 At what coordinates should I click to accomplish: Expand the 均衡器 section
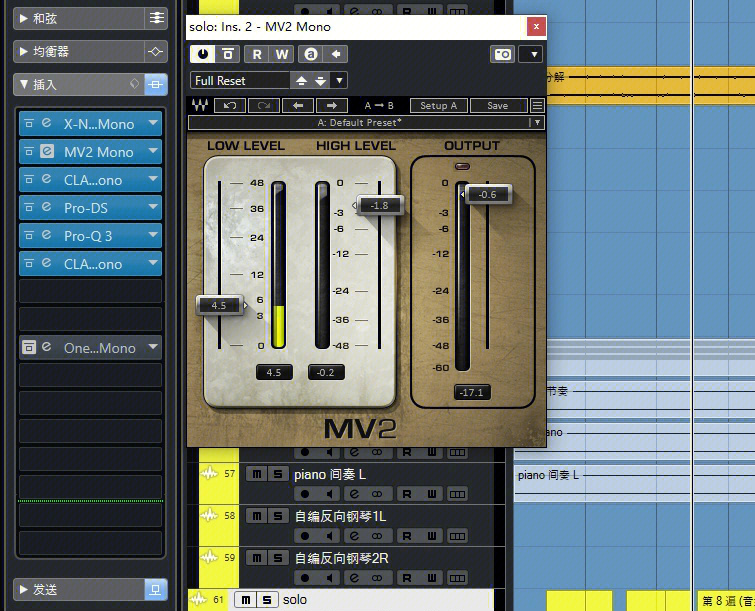23,52
